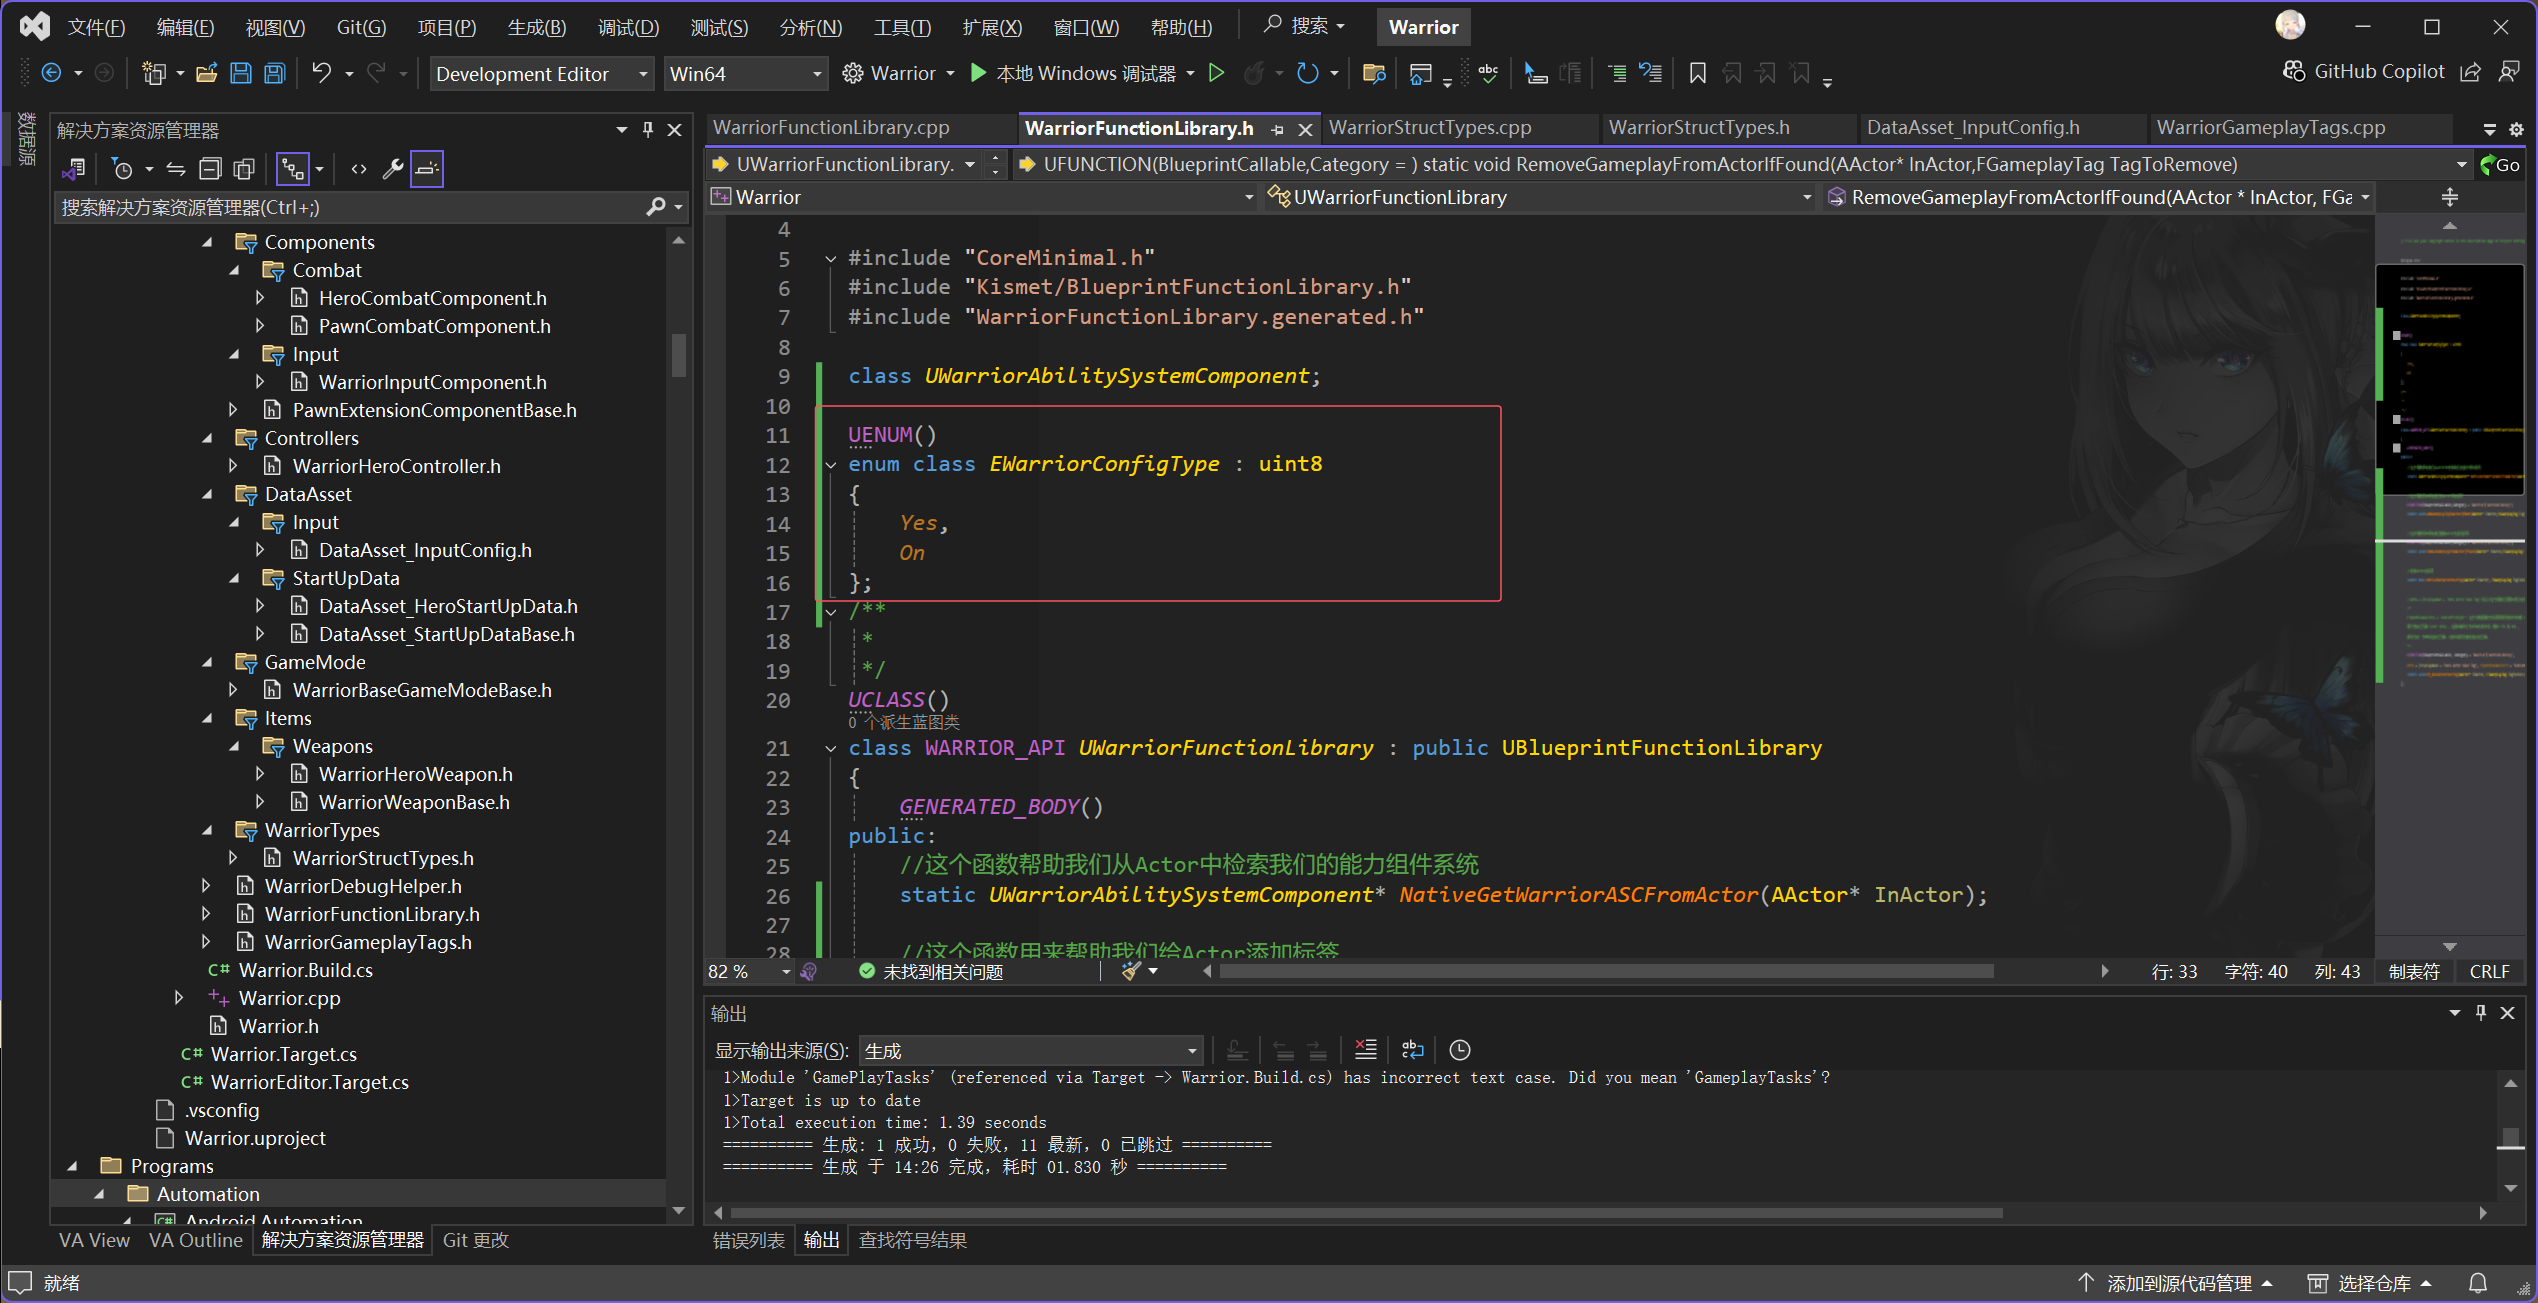2538x1303 pixels.
Task: Switch to the 错误列表 tab
Action: coord(749,1240)
